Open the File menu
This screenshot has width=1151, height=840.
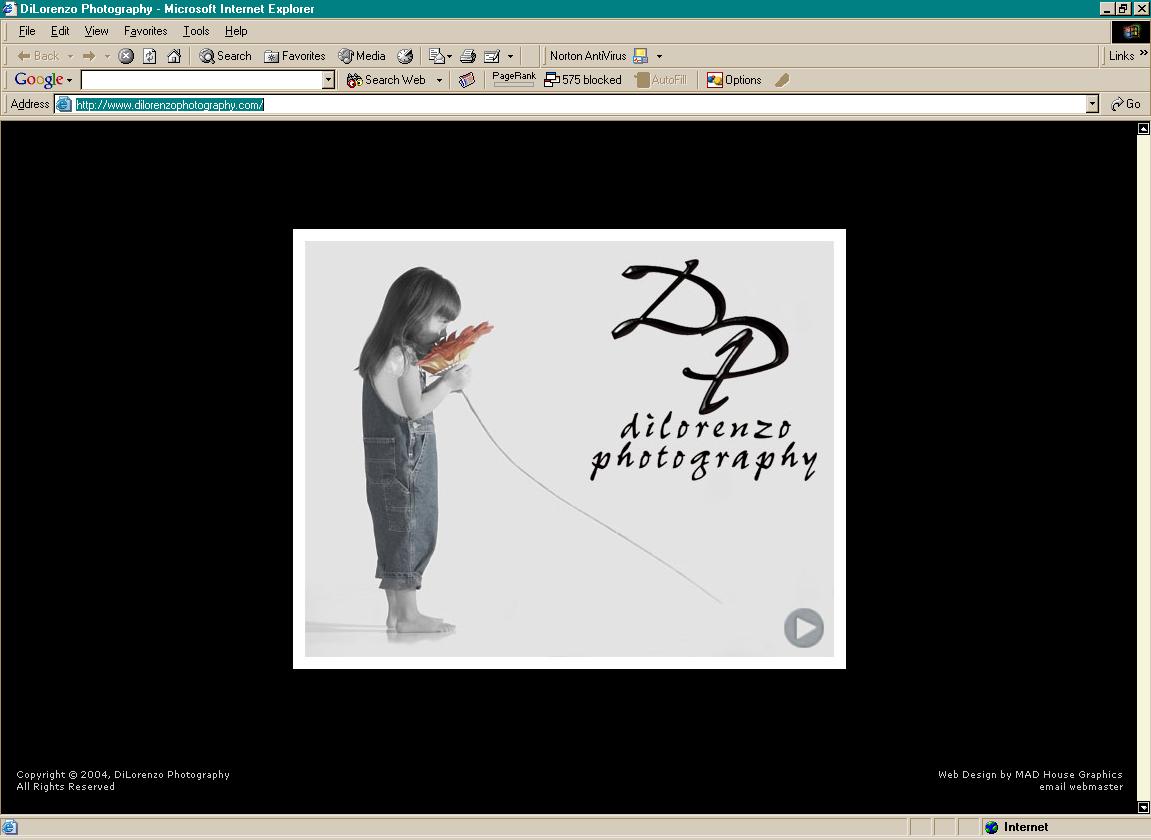point(27,31)
